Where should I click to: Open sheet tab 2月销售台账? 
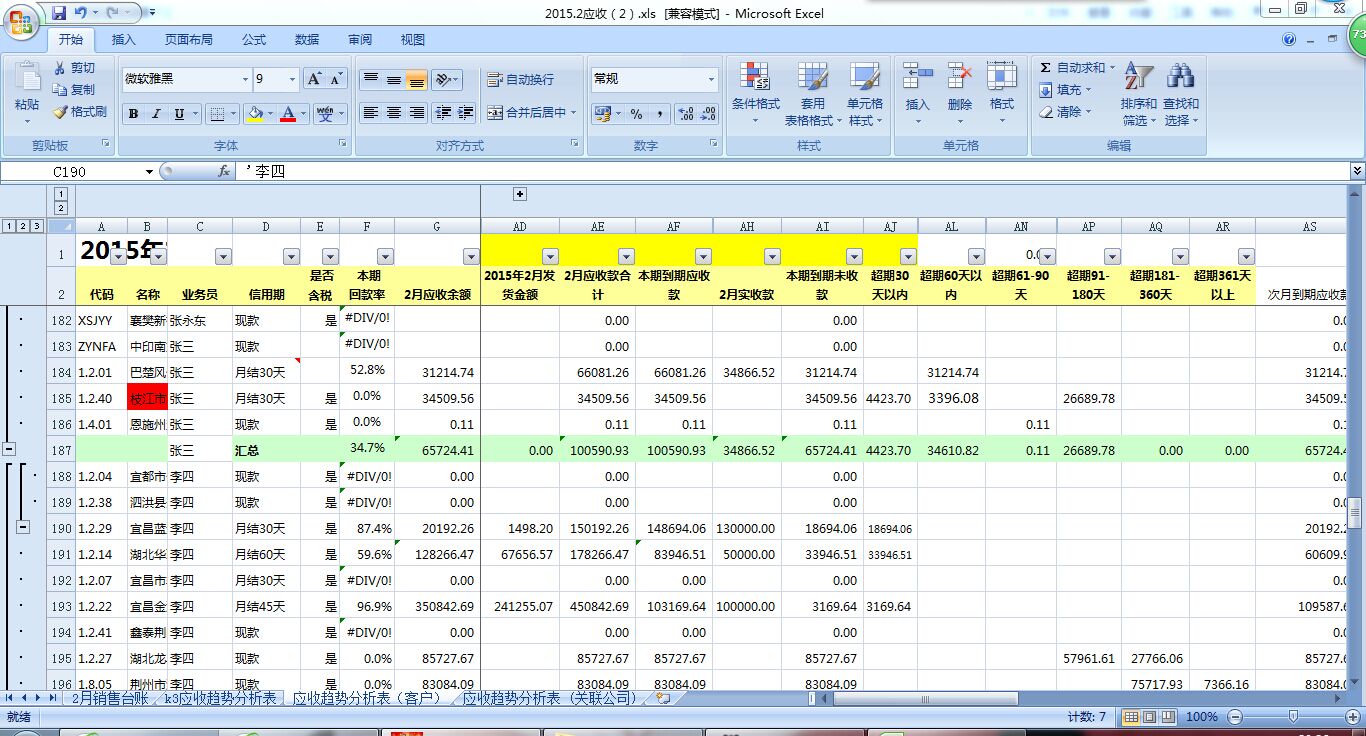(x=110, y=698)
